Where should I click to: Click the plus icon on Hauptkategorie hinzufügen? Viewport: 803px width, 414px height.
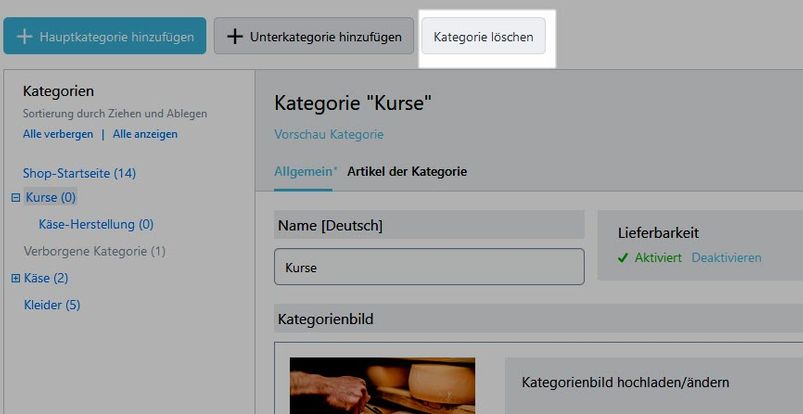[x=25, y=37]
